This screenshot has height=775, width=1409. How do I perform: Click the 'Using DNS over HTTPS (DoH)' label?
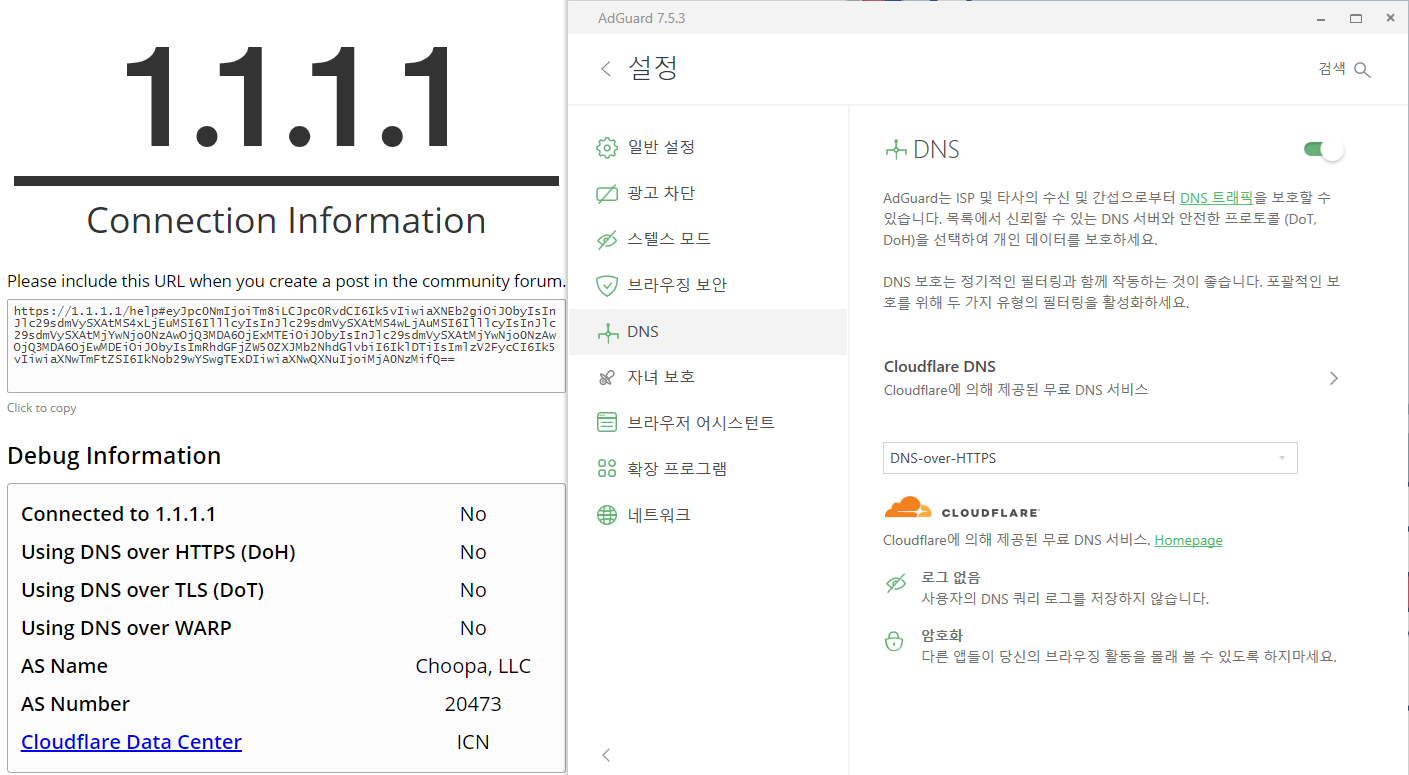click(158, 552)
